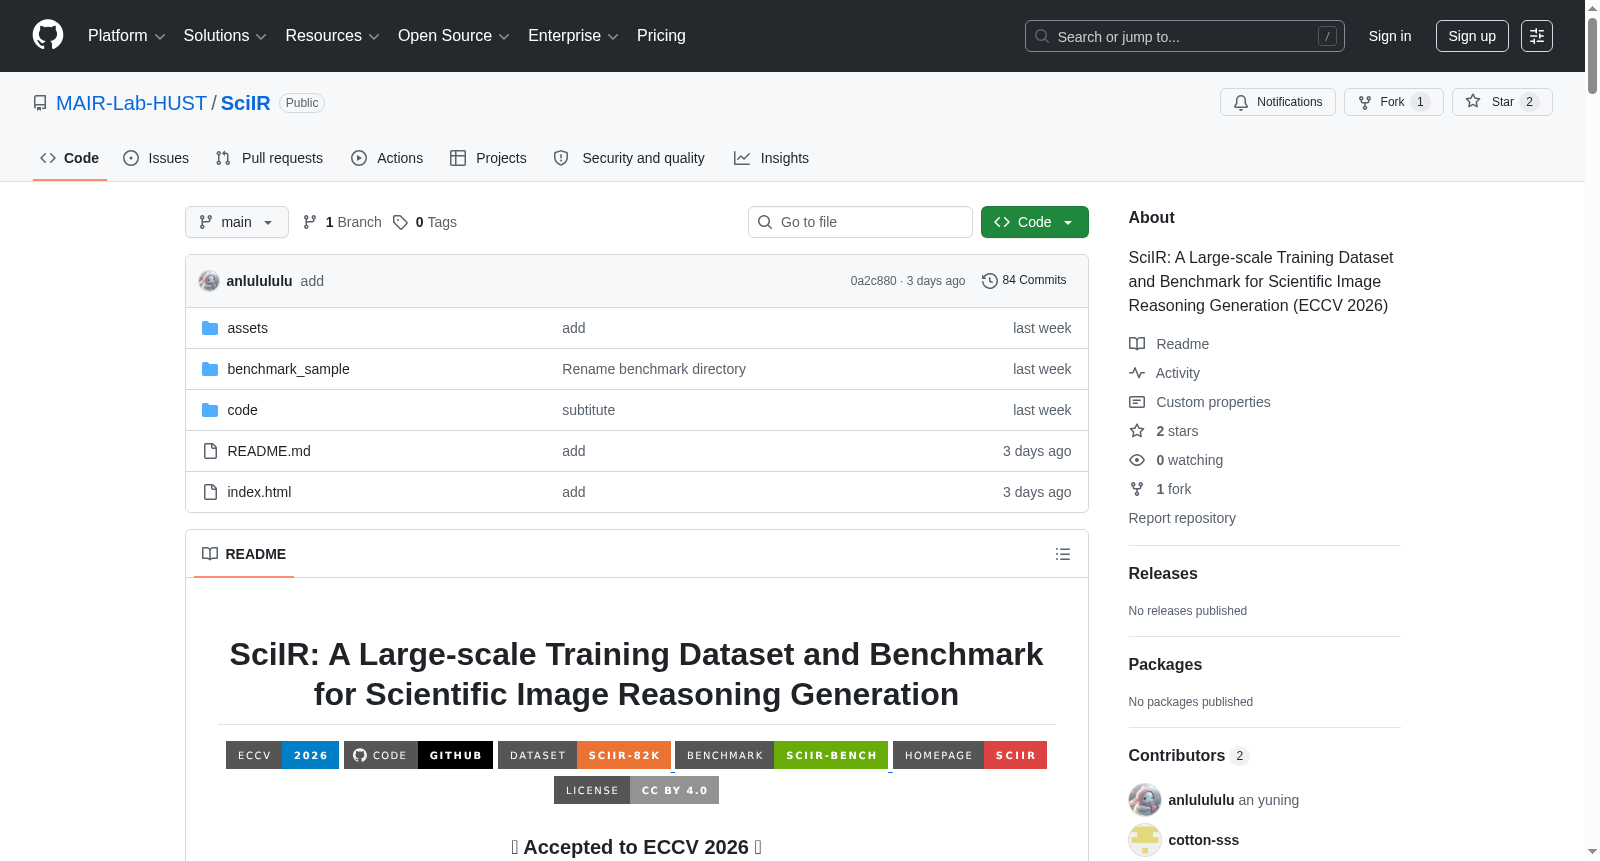Open the Insights tab
Screen dimensions: 1600x861
[771, 158]
